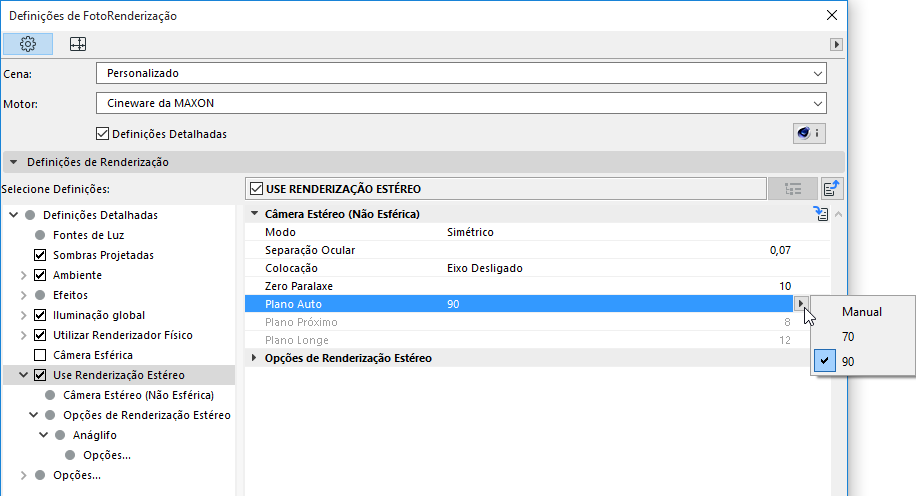Viewport: 916px width, 496px height.
Task: Expand Opções de Renderização Estéreo panel section
Action: point(254,358)
